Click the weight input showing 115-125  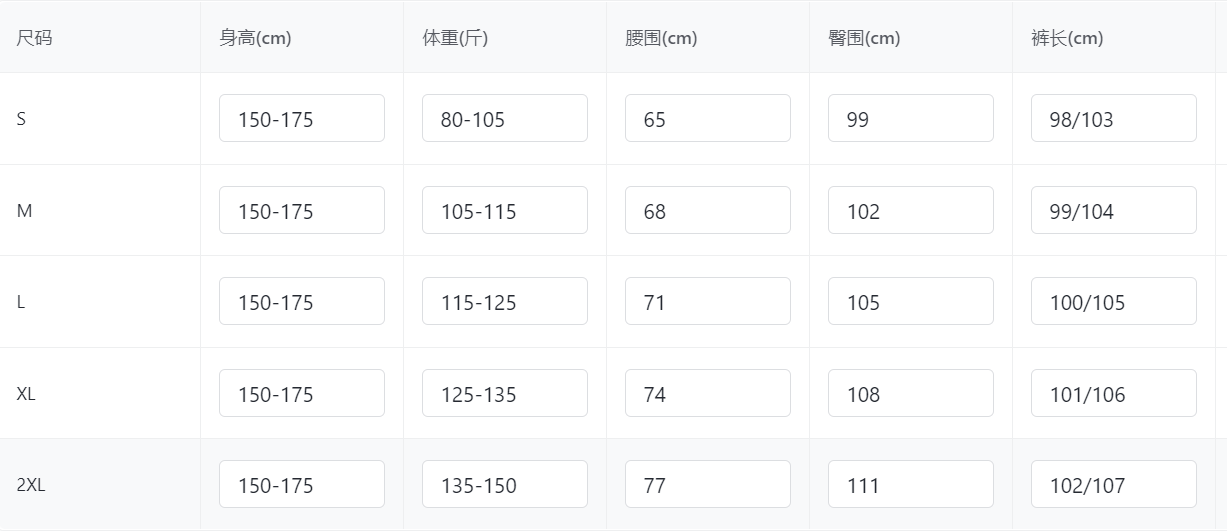click(x=504, y=302)
